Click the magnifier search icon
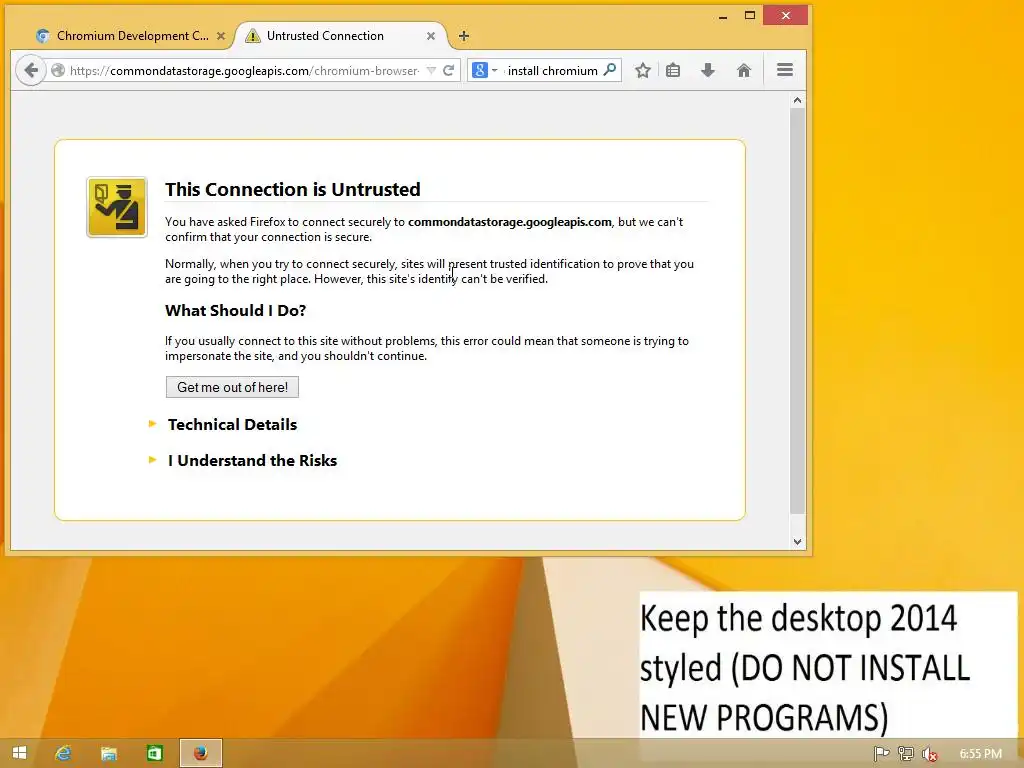The width and height of the screenshot is (1024, 768). pos(609,70)
